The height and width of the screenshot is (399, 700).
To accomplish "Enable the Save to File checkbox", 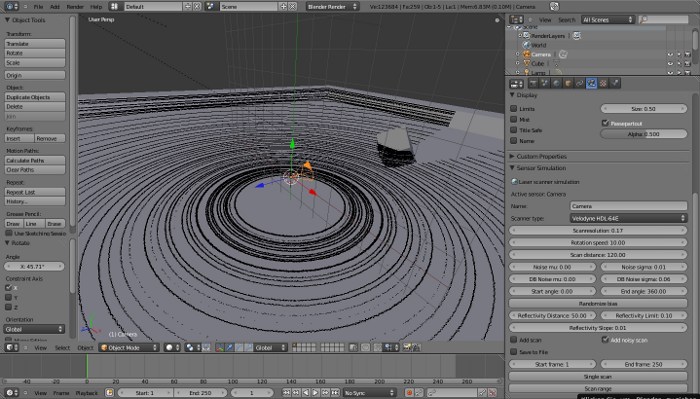I will pyautogui.click(x=514, y=352).
